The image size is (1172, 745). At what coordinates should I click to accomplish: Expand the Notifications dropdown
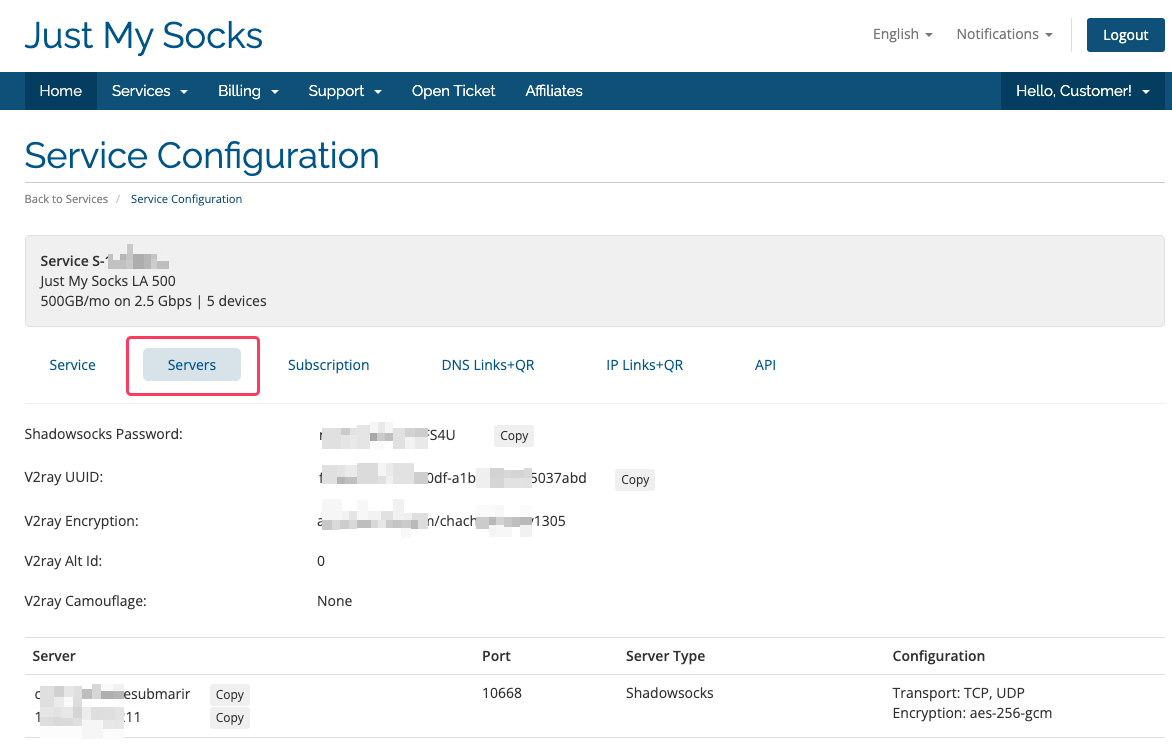(1004, 34)
